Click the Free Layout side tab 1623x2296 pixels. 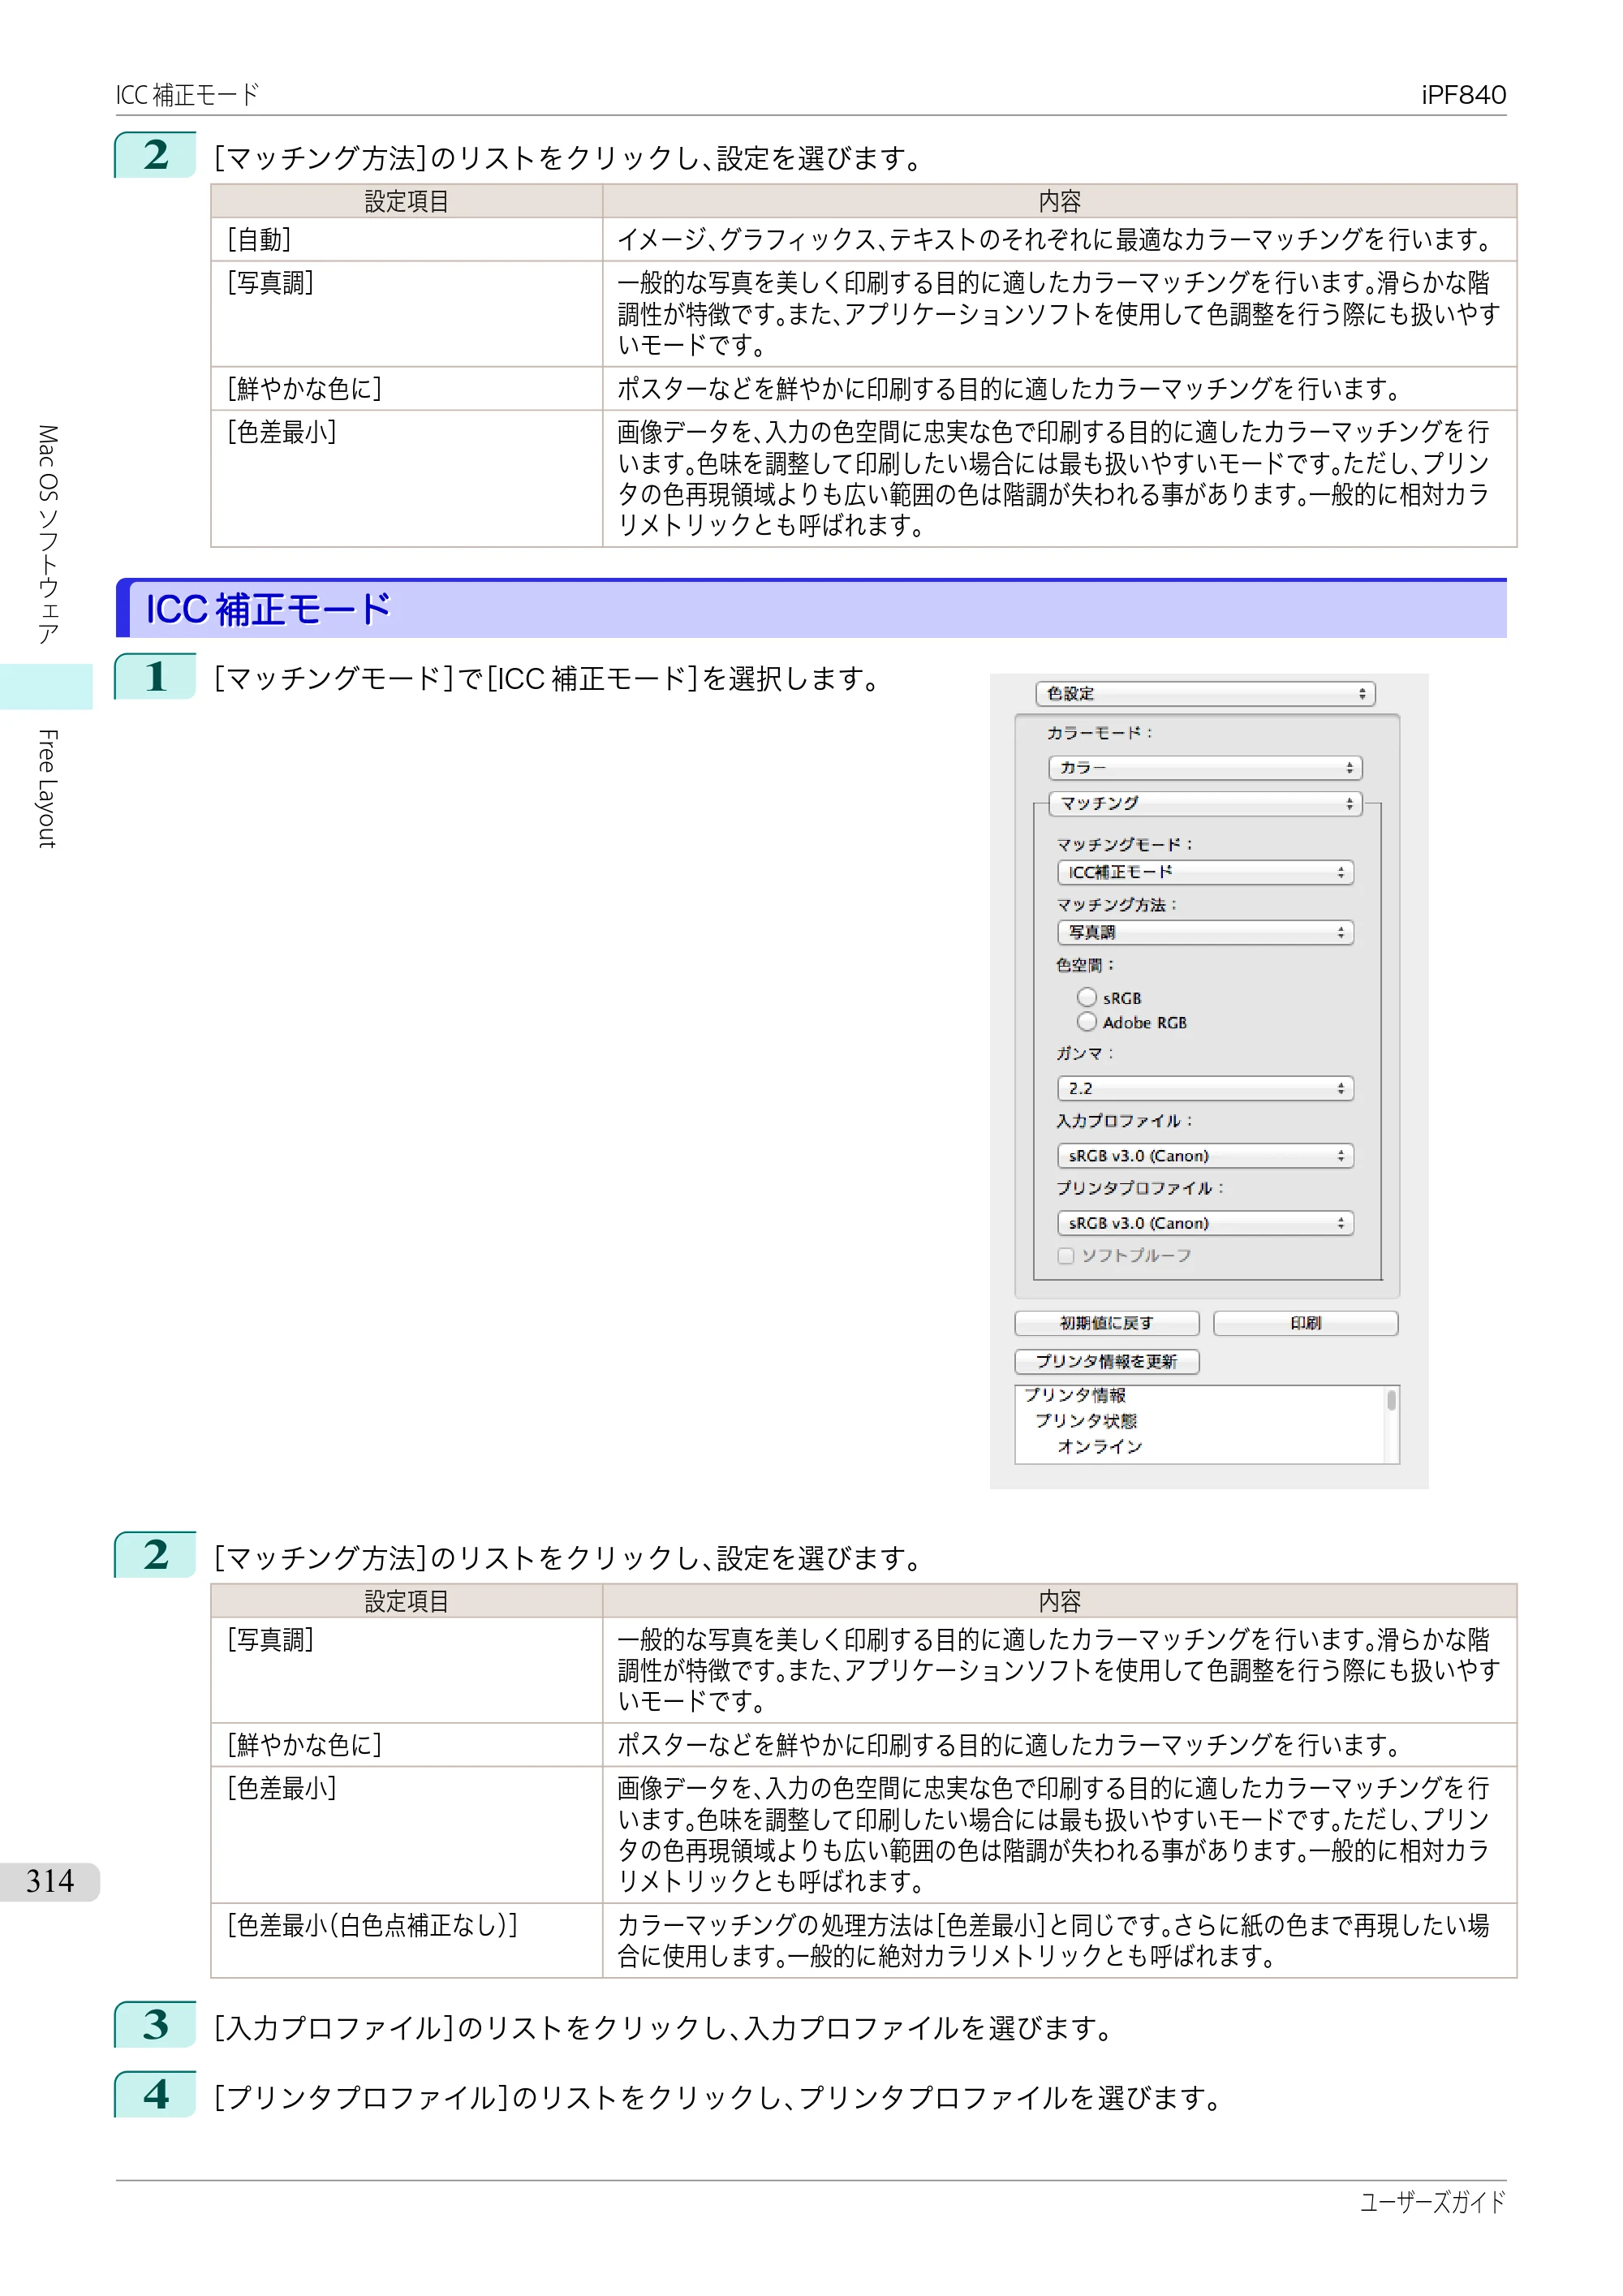(46, 789)
